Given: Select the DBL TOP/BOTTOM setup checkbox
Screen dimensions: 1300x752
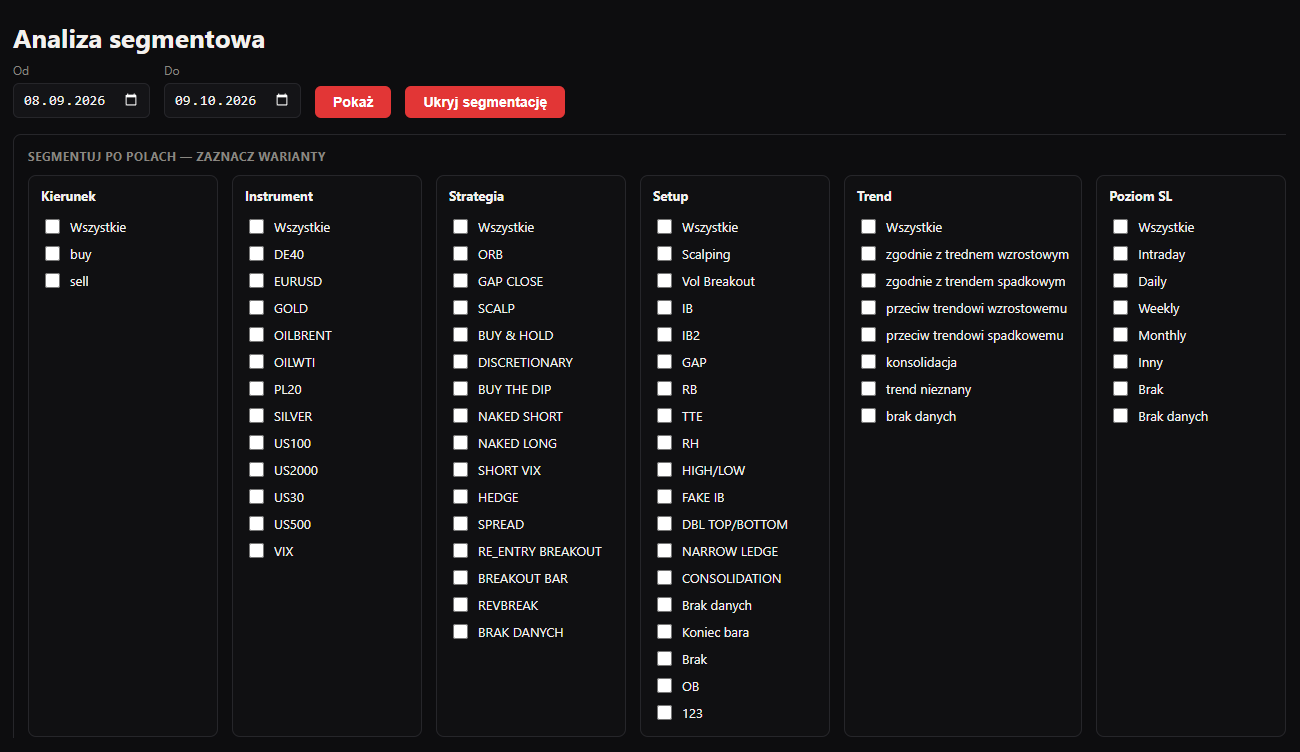Looking at the screenshot, I should click(665, 524).
